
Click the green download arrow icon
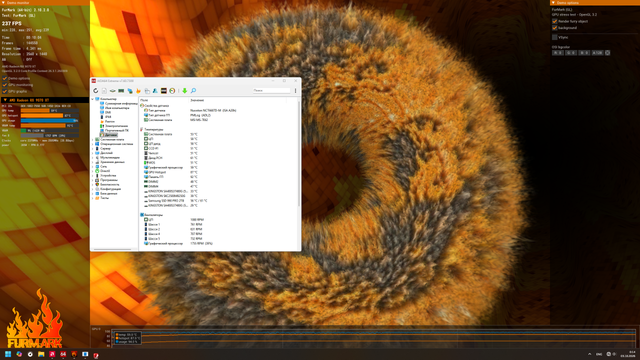184,91
